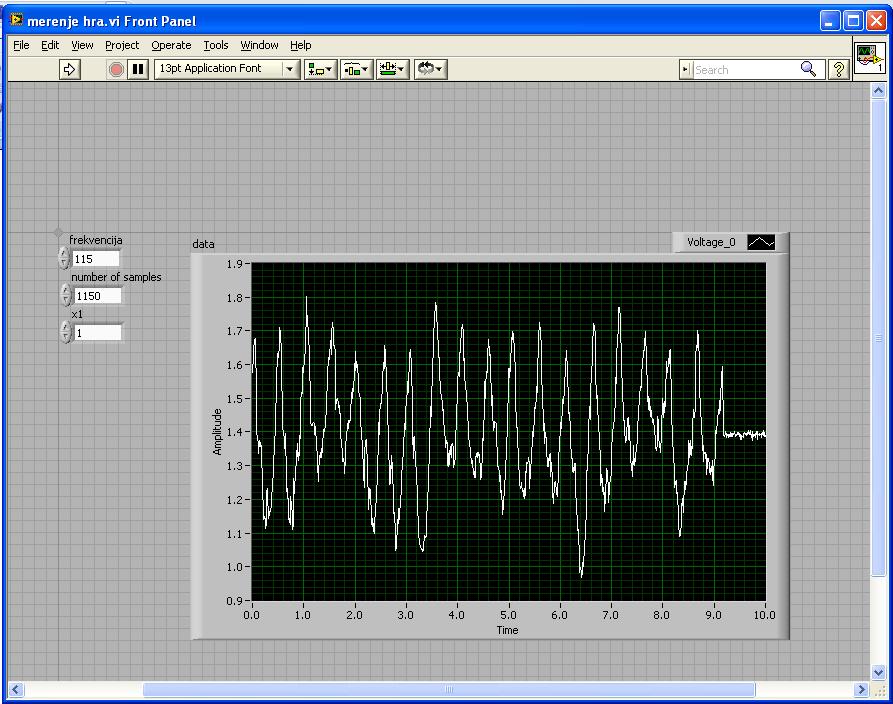The height and width of the screenshot is (704, 893).
Task: Click the Abort Execution stop button
Action: [116, 69]
